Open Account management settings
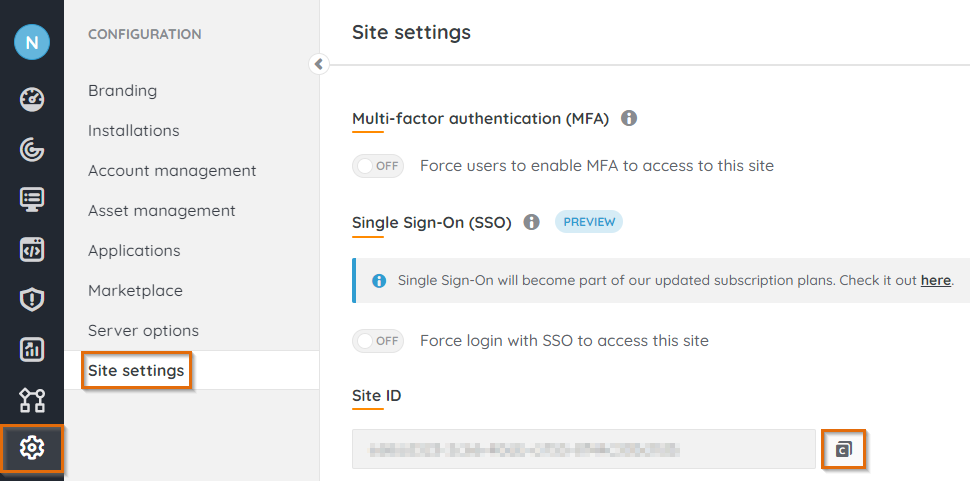 pos(172,171)
